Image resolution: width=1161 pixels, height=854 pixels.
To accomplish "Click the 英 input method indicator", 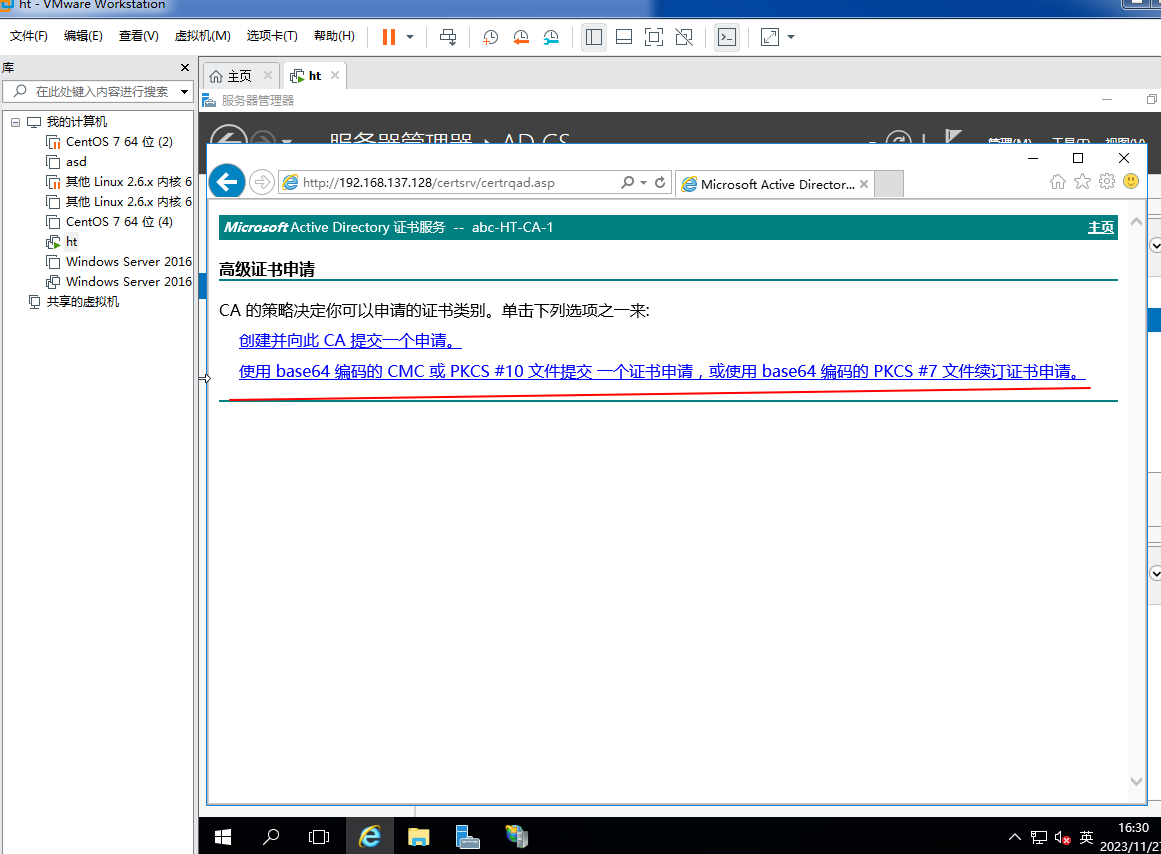I will pos(1086,838).
